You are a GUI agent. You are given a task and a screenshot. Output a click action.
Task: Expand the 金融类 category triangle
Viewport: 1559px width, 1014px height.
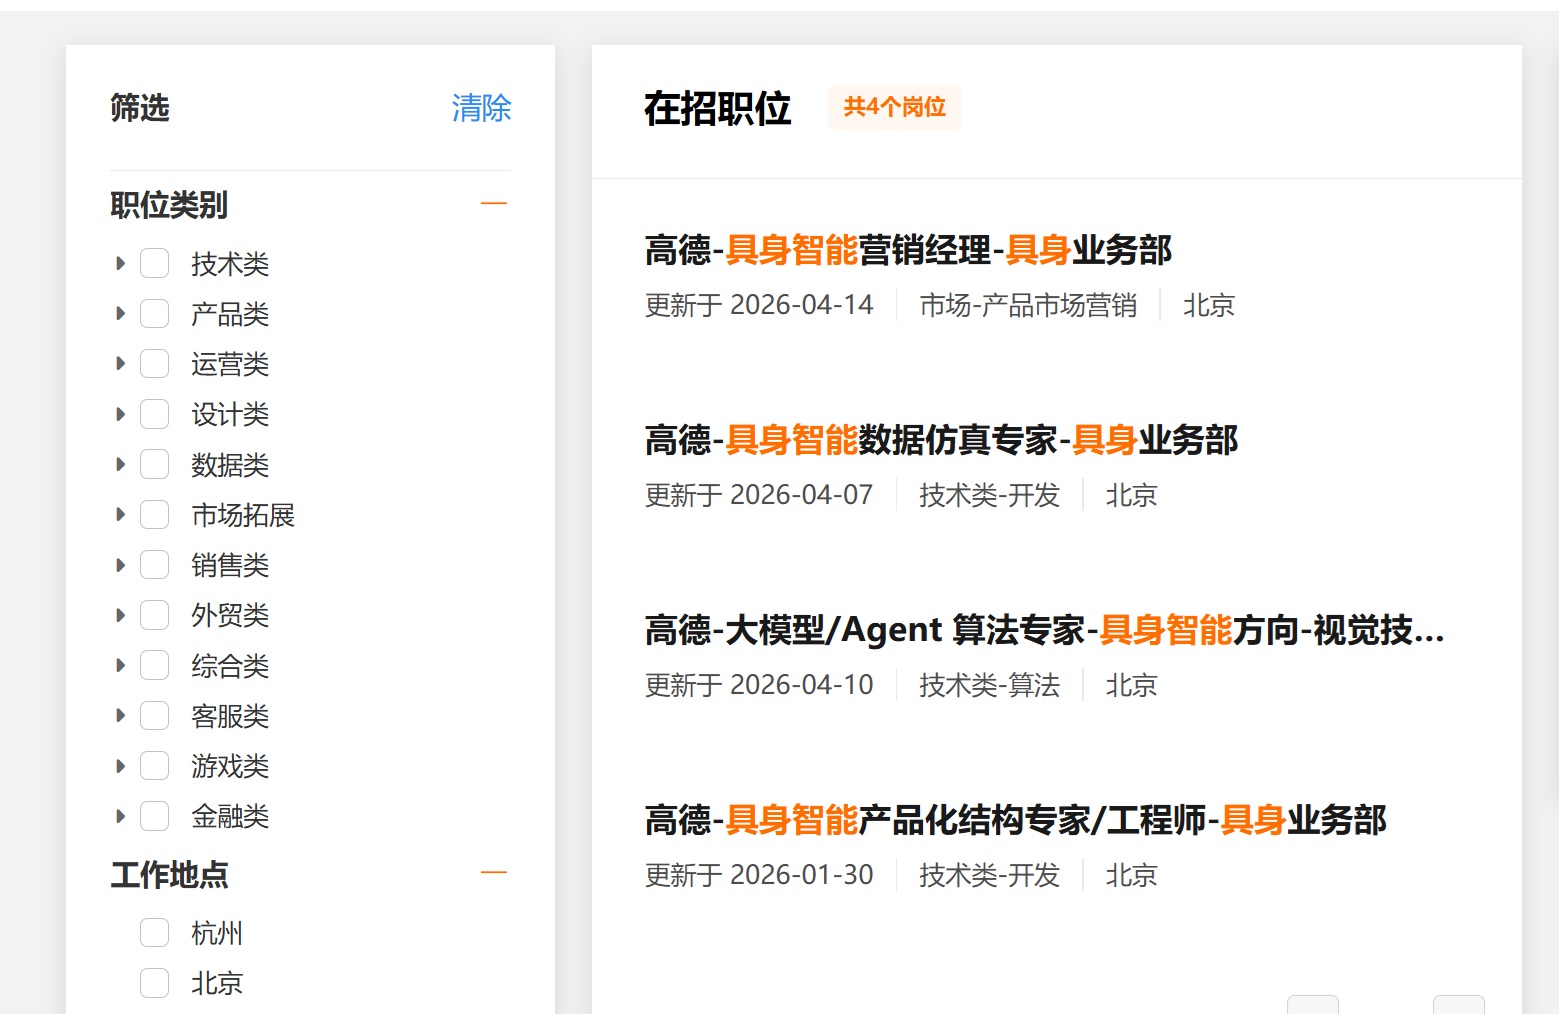121,816
